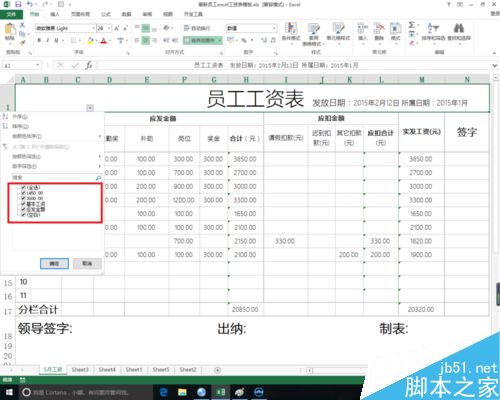This screenshot has height=400, width=500.
Task: Toggle the 1450.00 filter checkbox
Action: pos(23,193)
